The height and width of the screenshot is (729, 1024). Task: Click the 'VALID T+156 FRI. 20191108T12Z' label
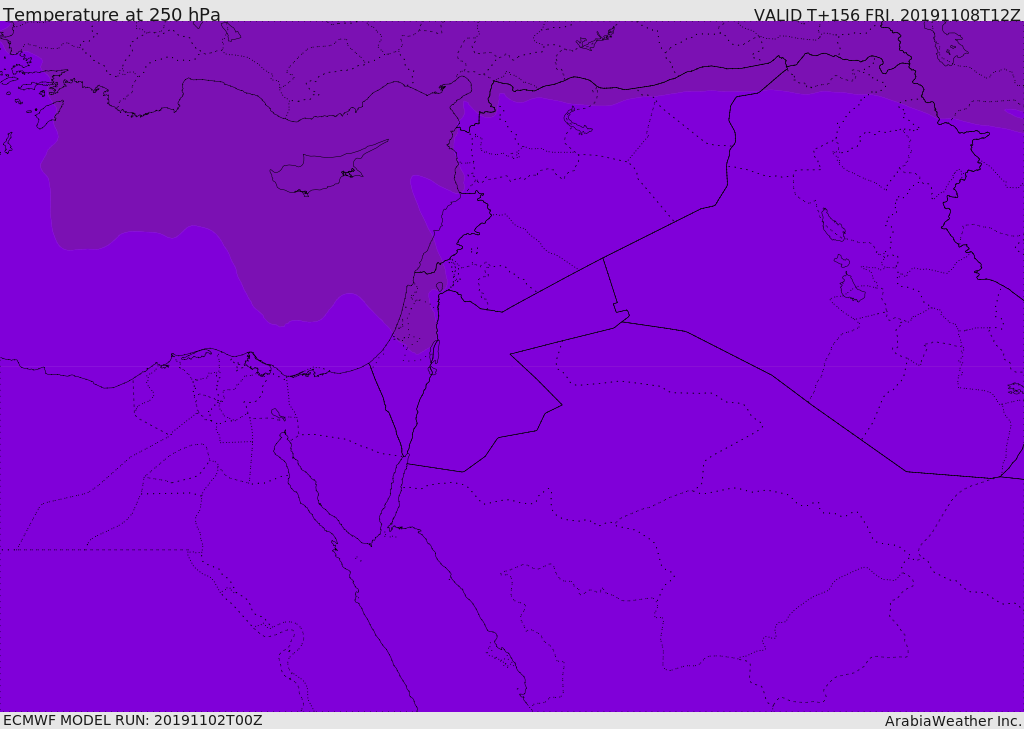pyautogui.click(x=886, y=14)
